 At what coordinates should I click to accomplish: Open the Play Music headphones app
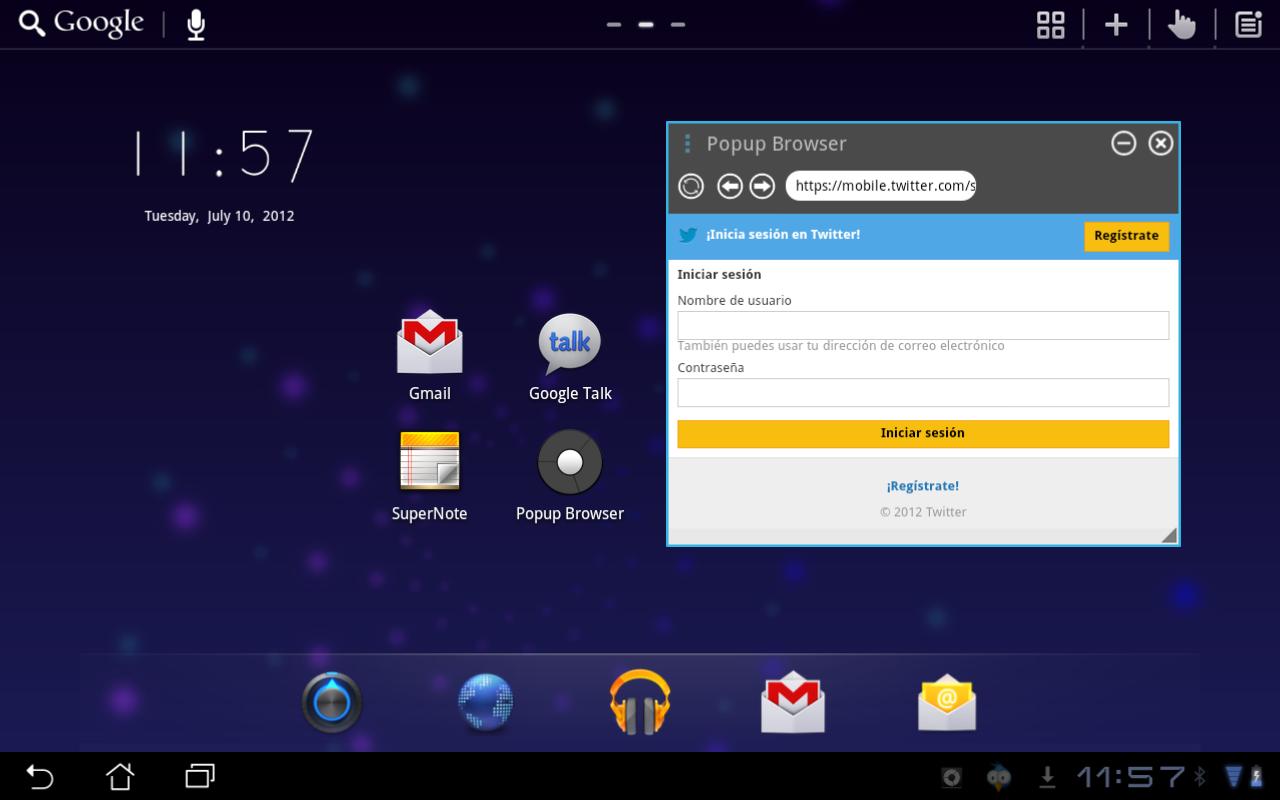click(x=640, y=702)
